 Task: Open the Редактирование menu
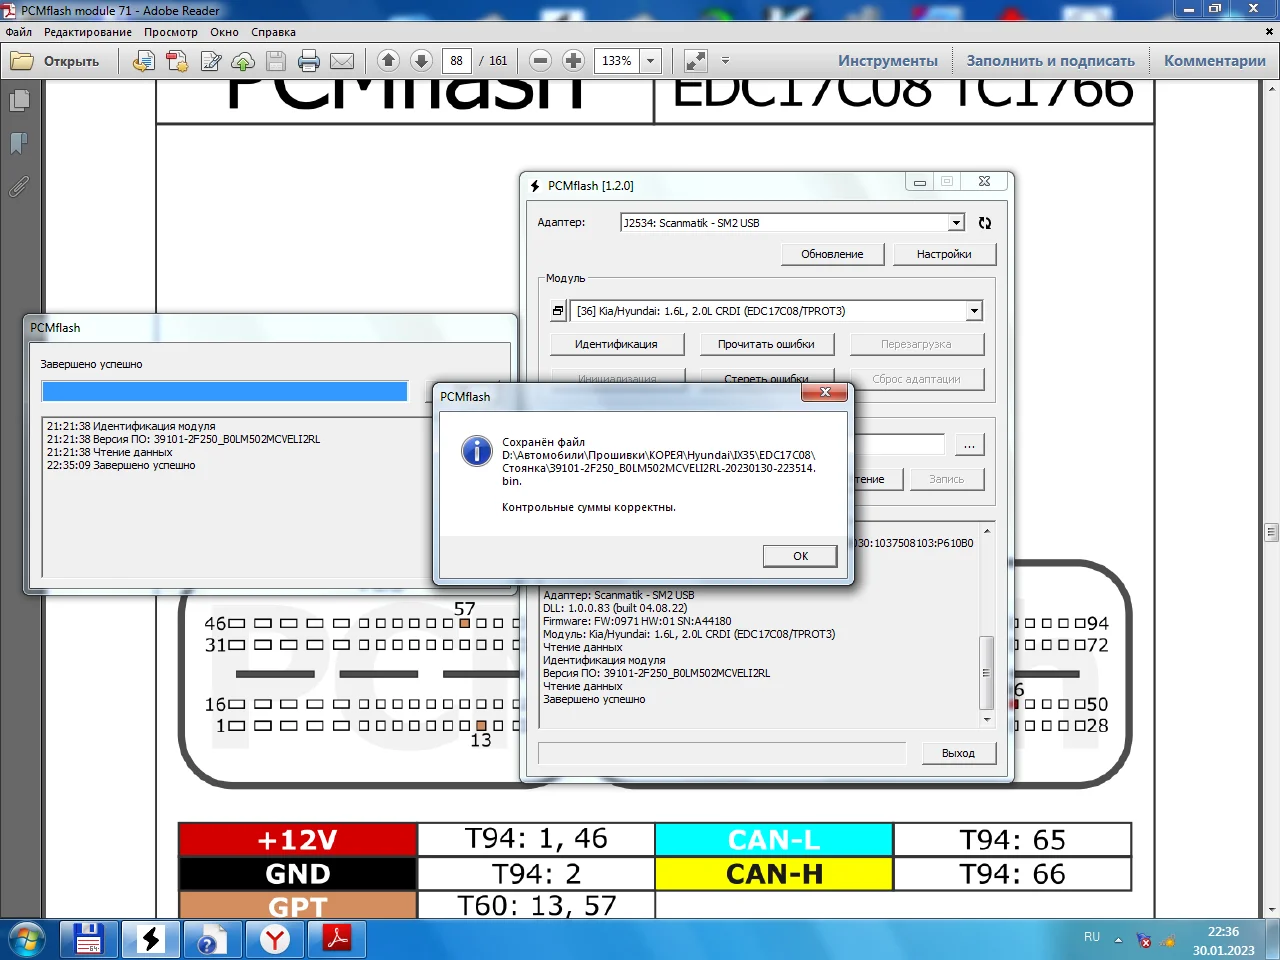click(88, 32)
